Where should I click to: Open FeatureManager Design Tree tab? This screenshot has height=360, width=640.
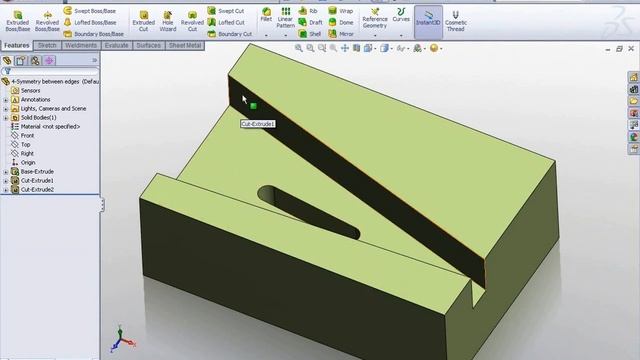tap(7, 61)
